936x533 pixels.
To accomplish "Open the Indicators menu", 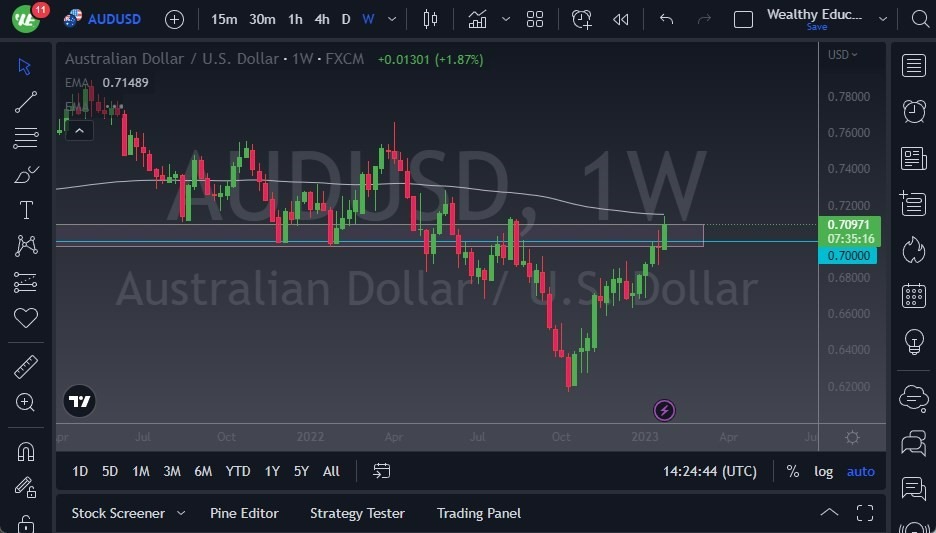I will pos(477,20).
